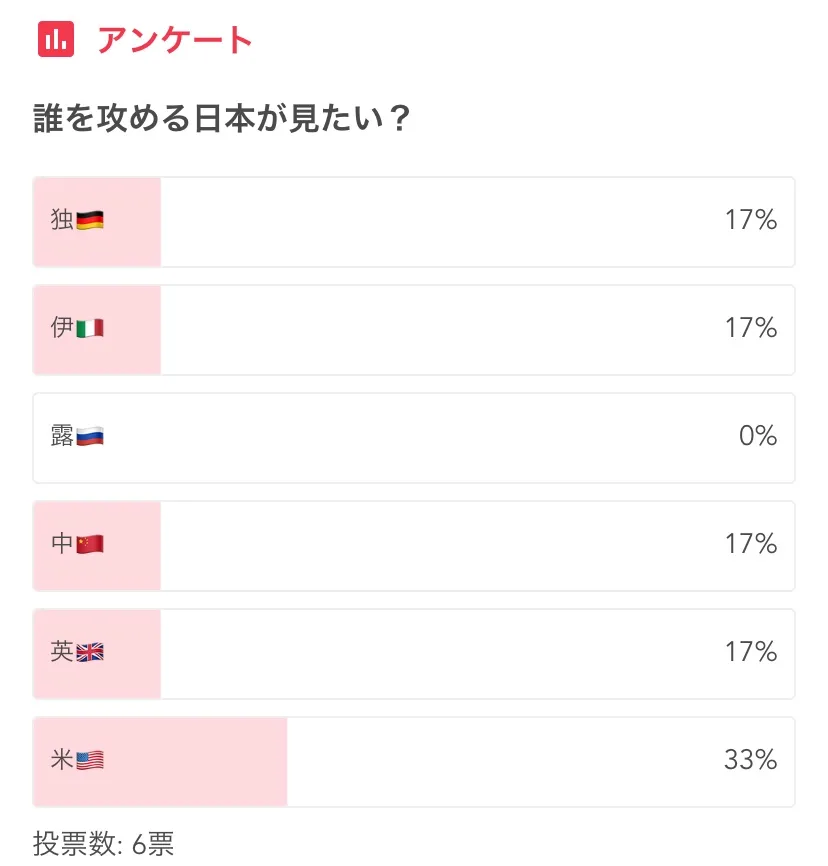Click the 17% result for 独

pos(751,221)
